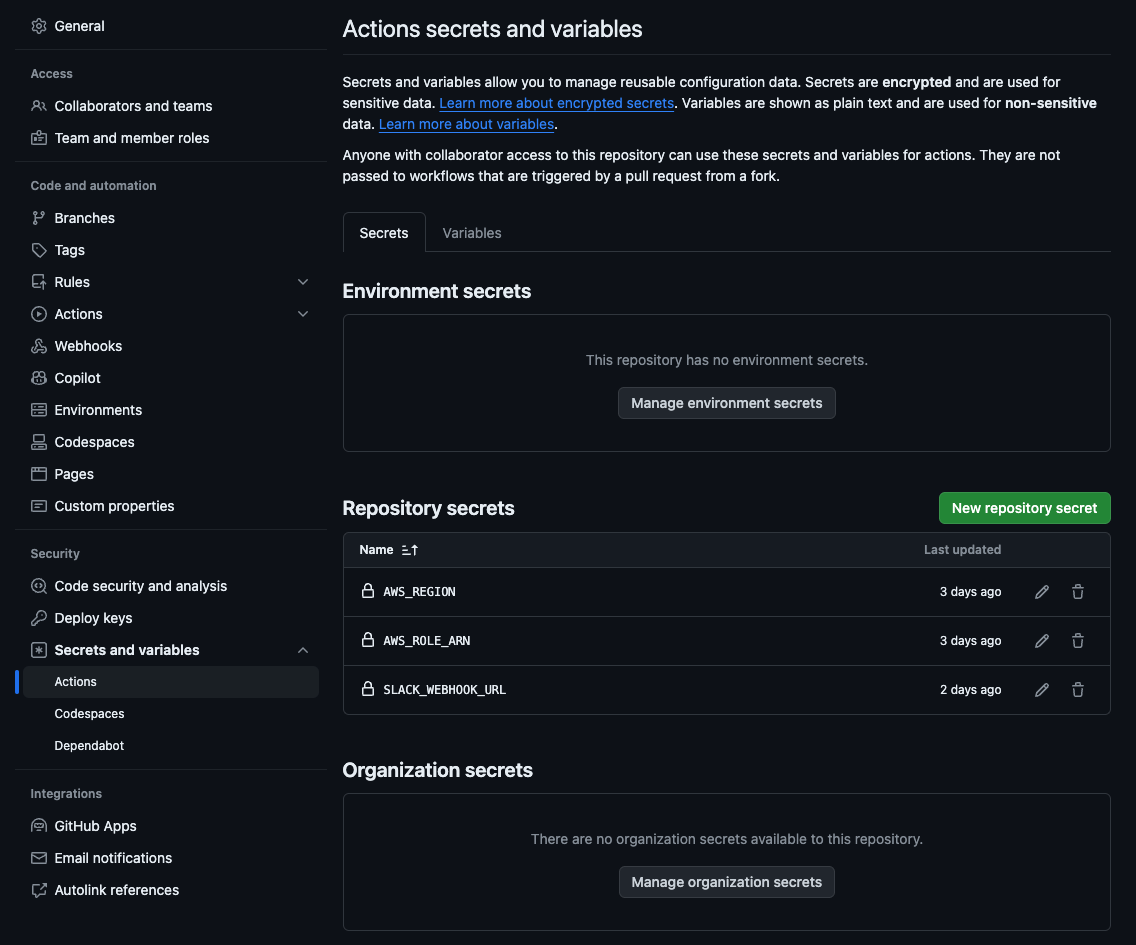Collapse the Secrets and variables section chevron
1136x945 pixels.
[x=303, y=650]
